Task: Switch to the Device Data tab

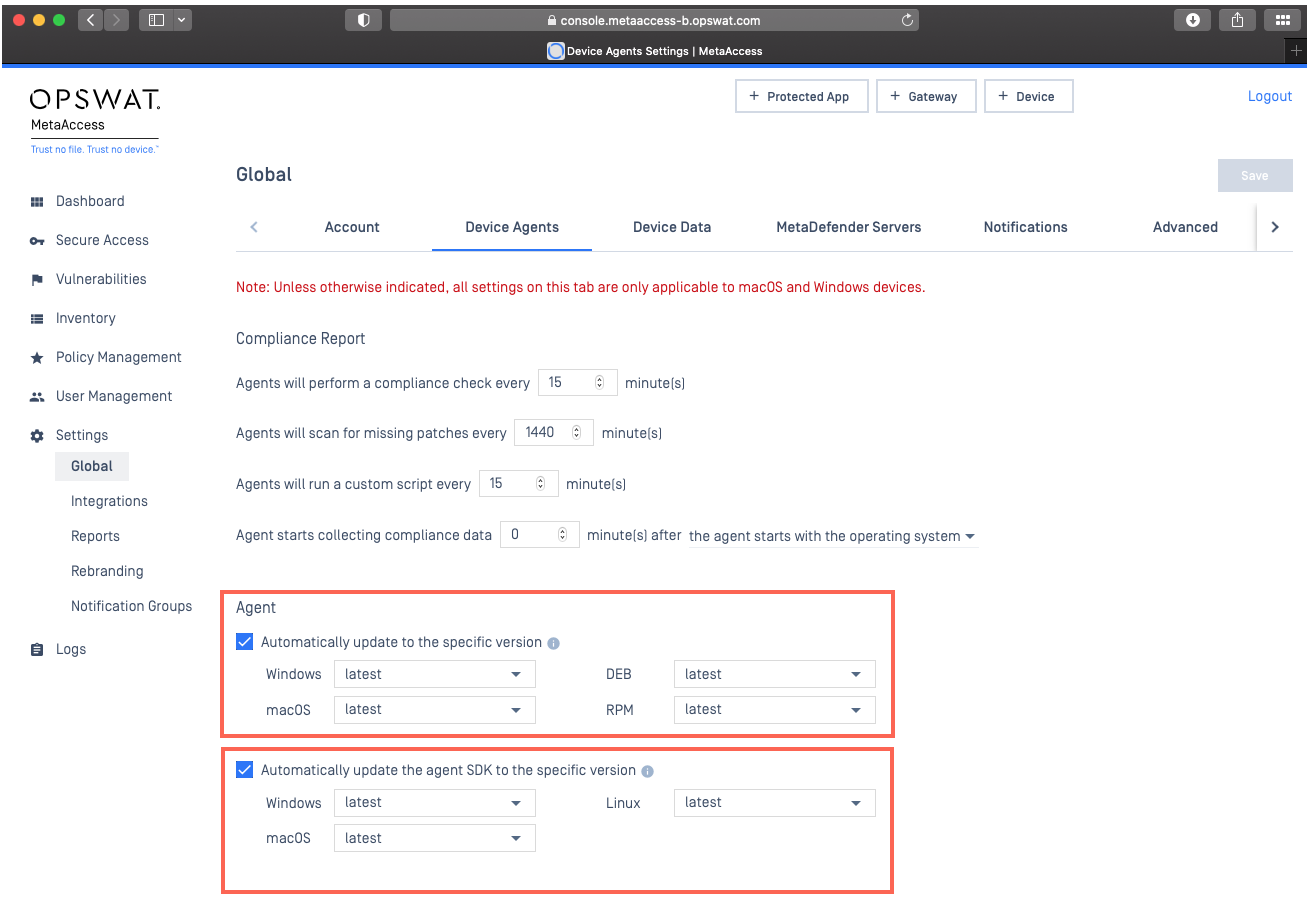Action: coord(672,227)
